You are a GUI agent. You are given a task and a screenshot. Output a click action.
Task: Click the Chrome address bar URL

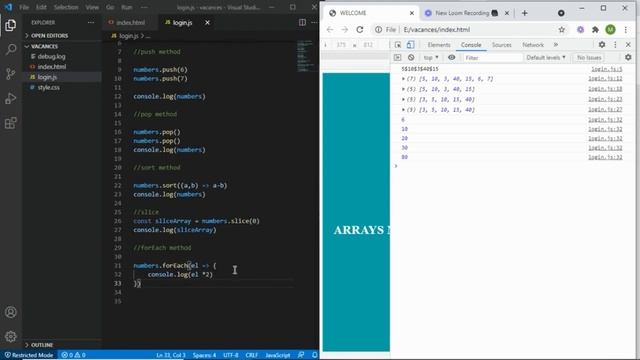[x=436, y=29]
